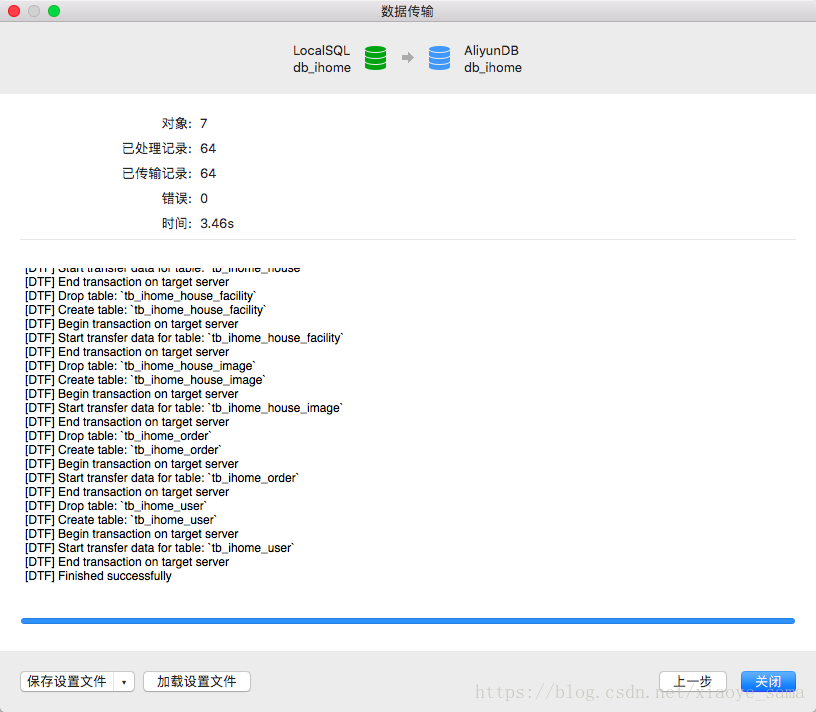The height and width of the screenshot is (712, 816).
Task: Click the 错误 value 0
Action: coord(204,198)
